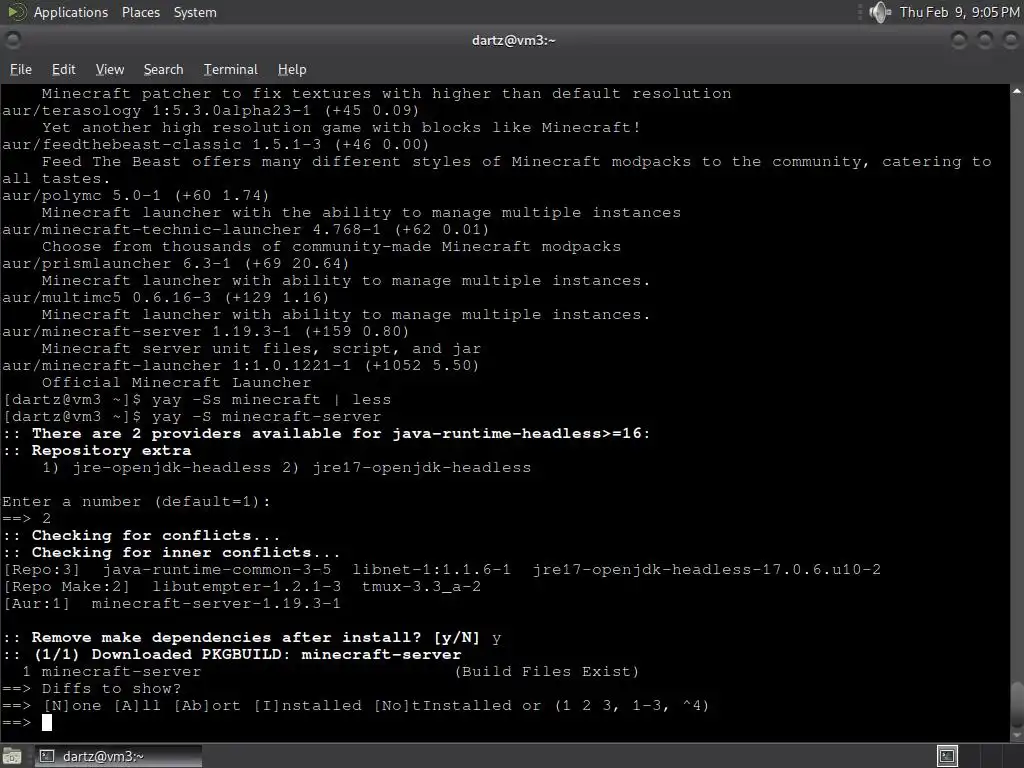Click the volume speaker icon
The width and height of the screenshot is (1024, 768).
(x=880, y=12)
